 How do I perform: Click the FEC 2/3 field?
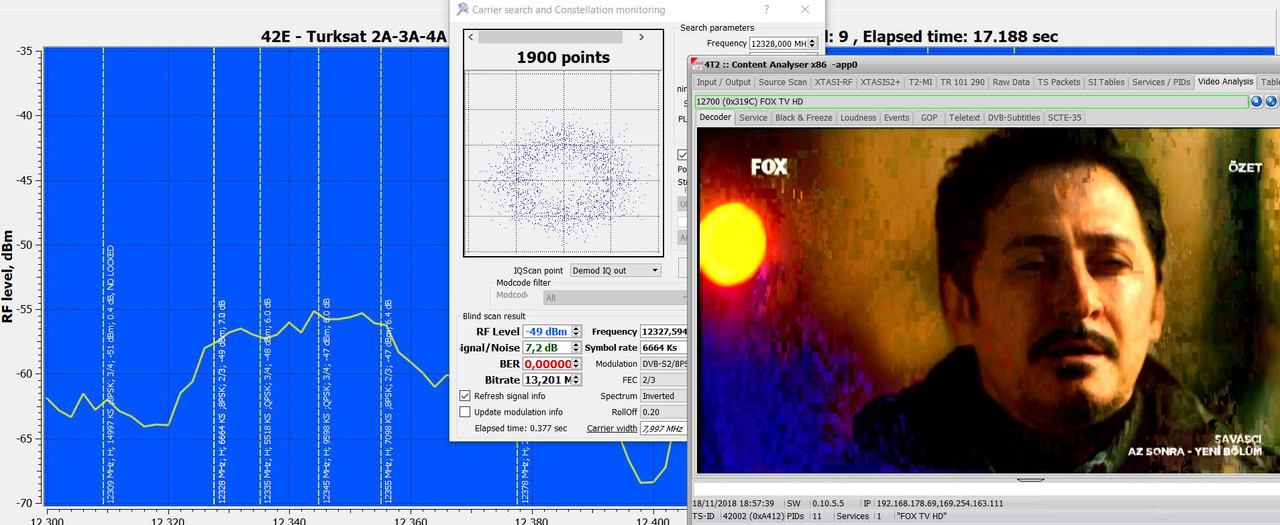coord(662,380)
